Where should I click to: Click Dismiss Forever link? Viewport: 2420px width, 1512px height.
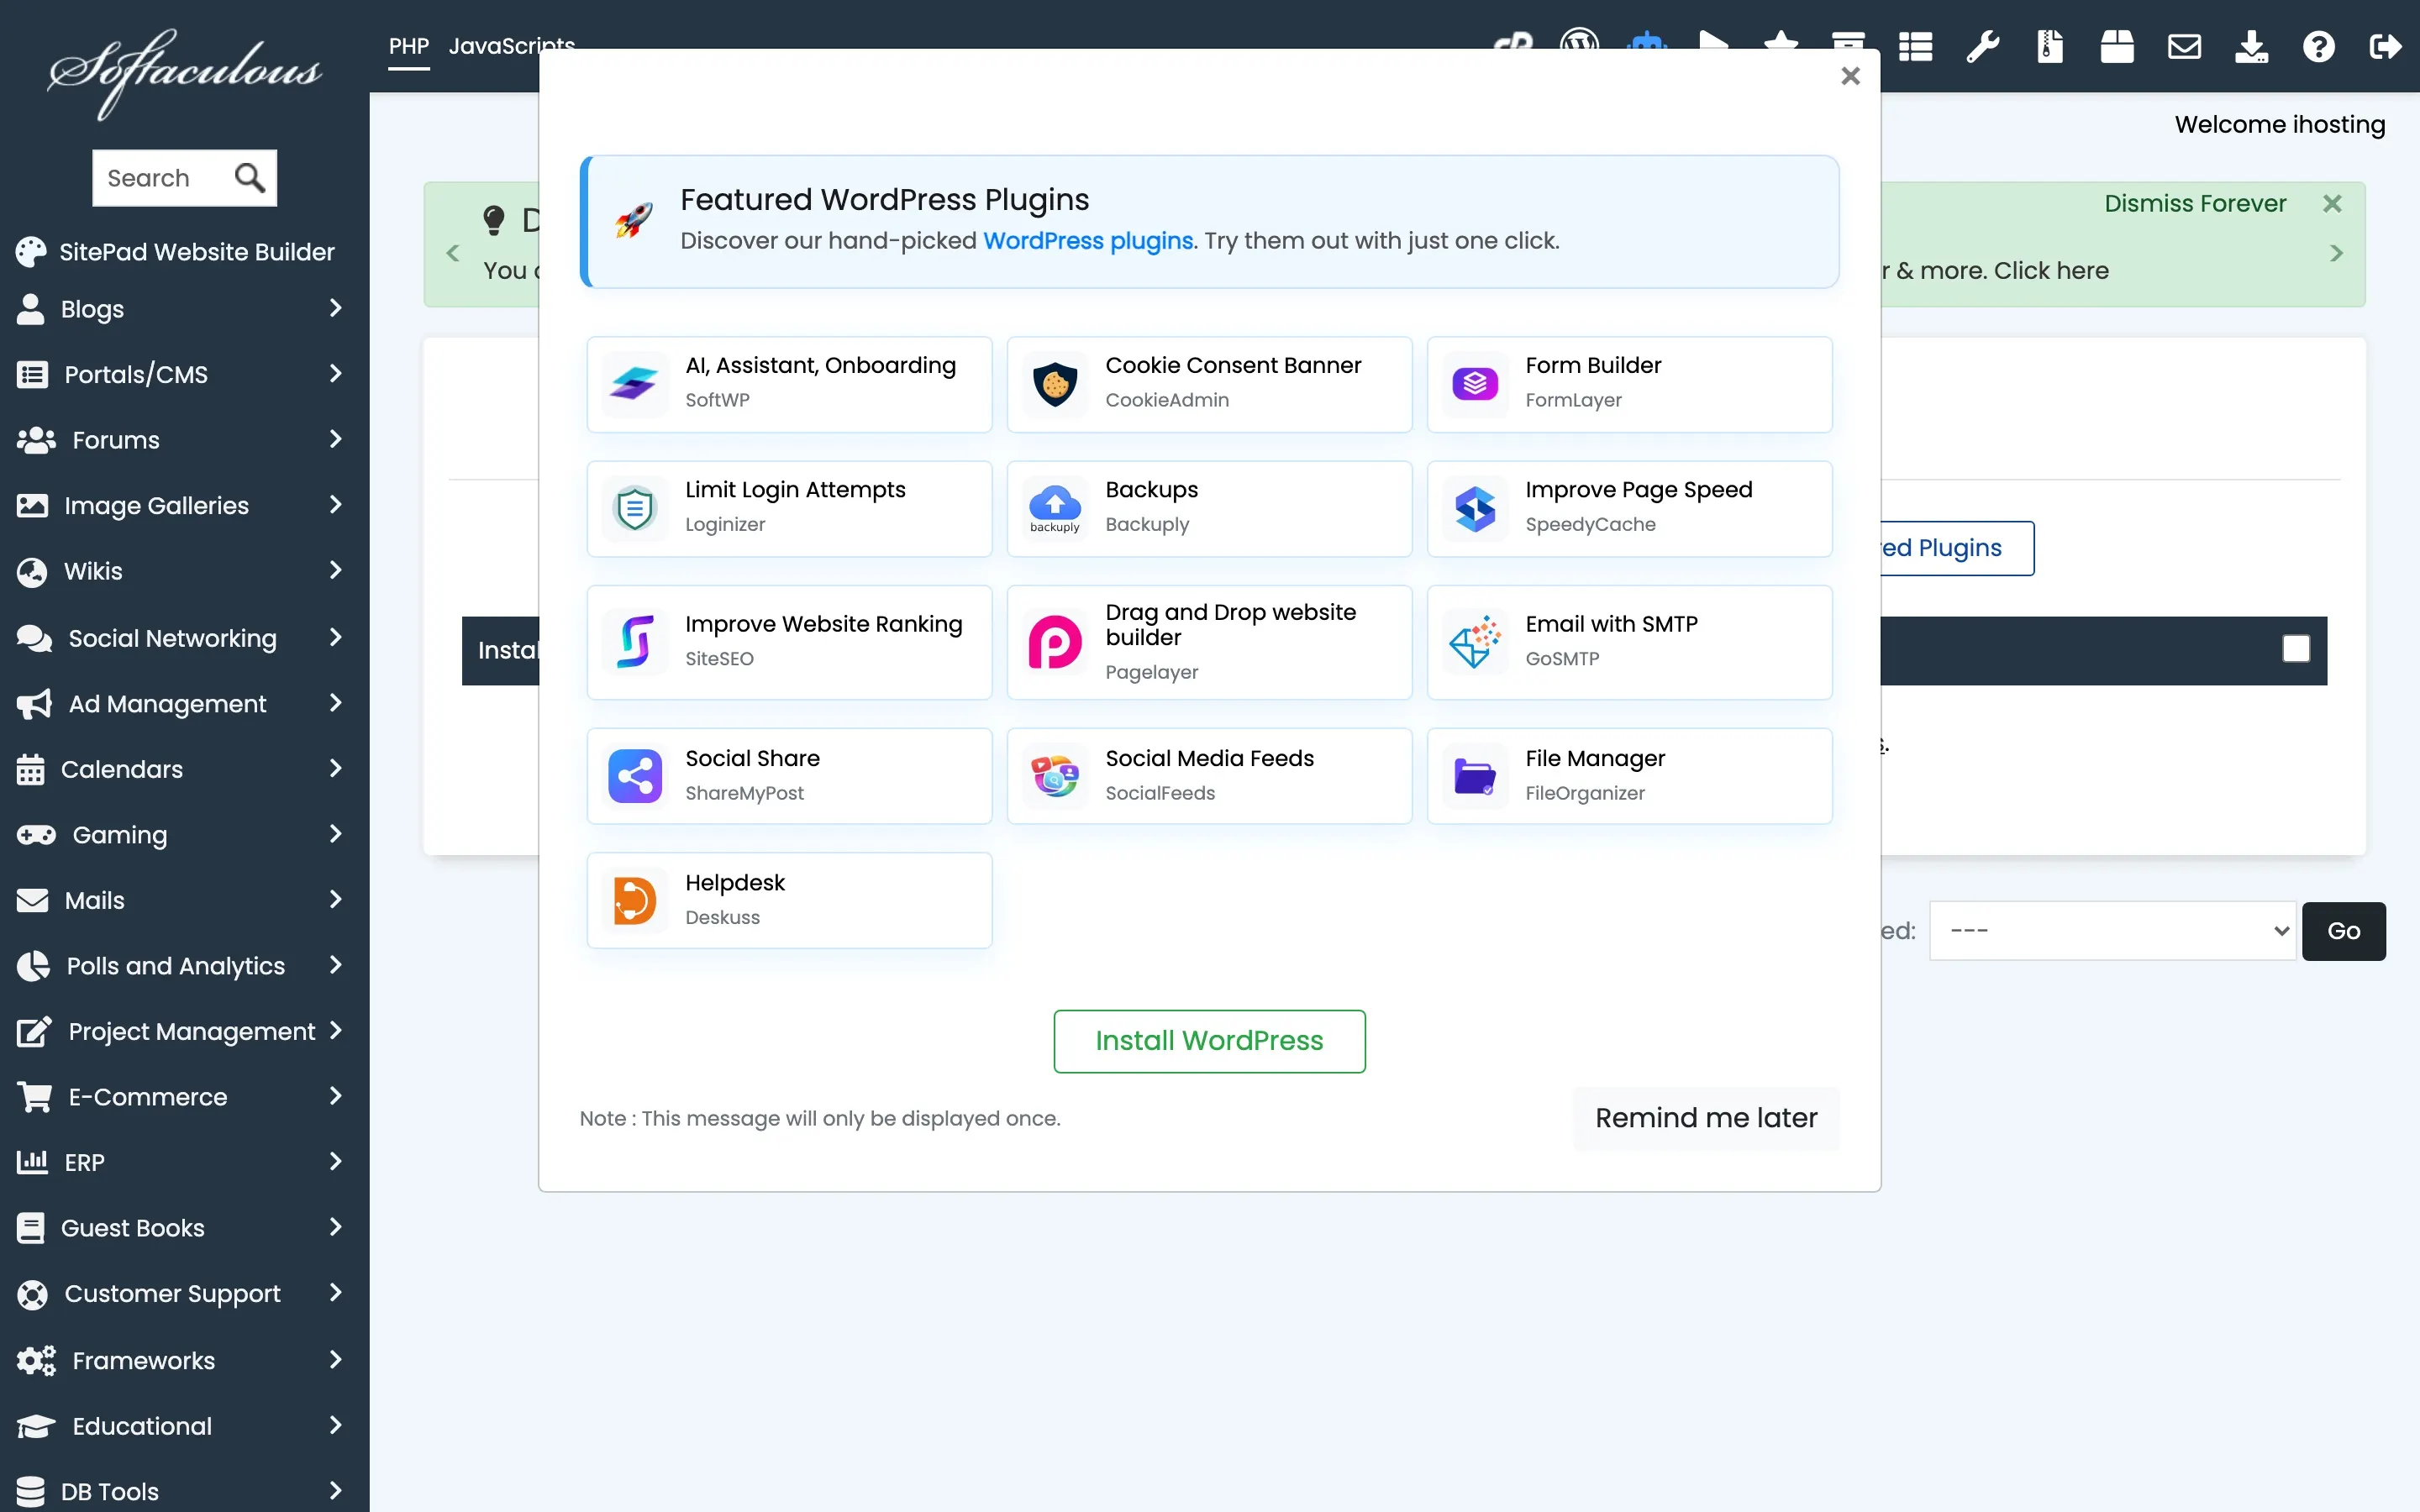(2195, 204)
